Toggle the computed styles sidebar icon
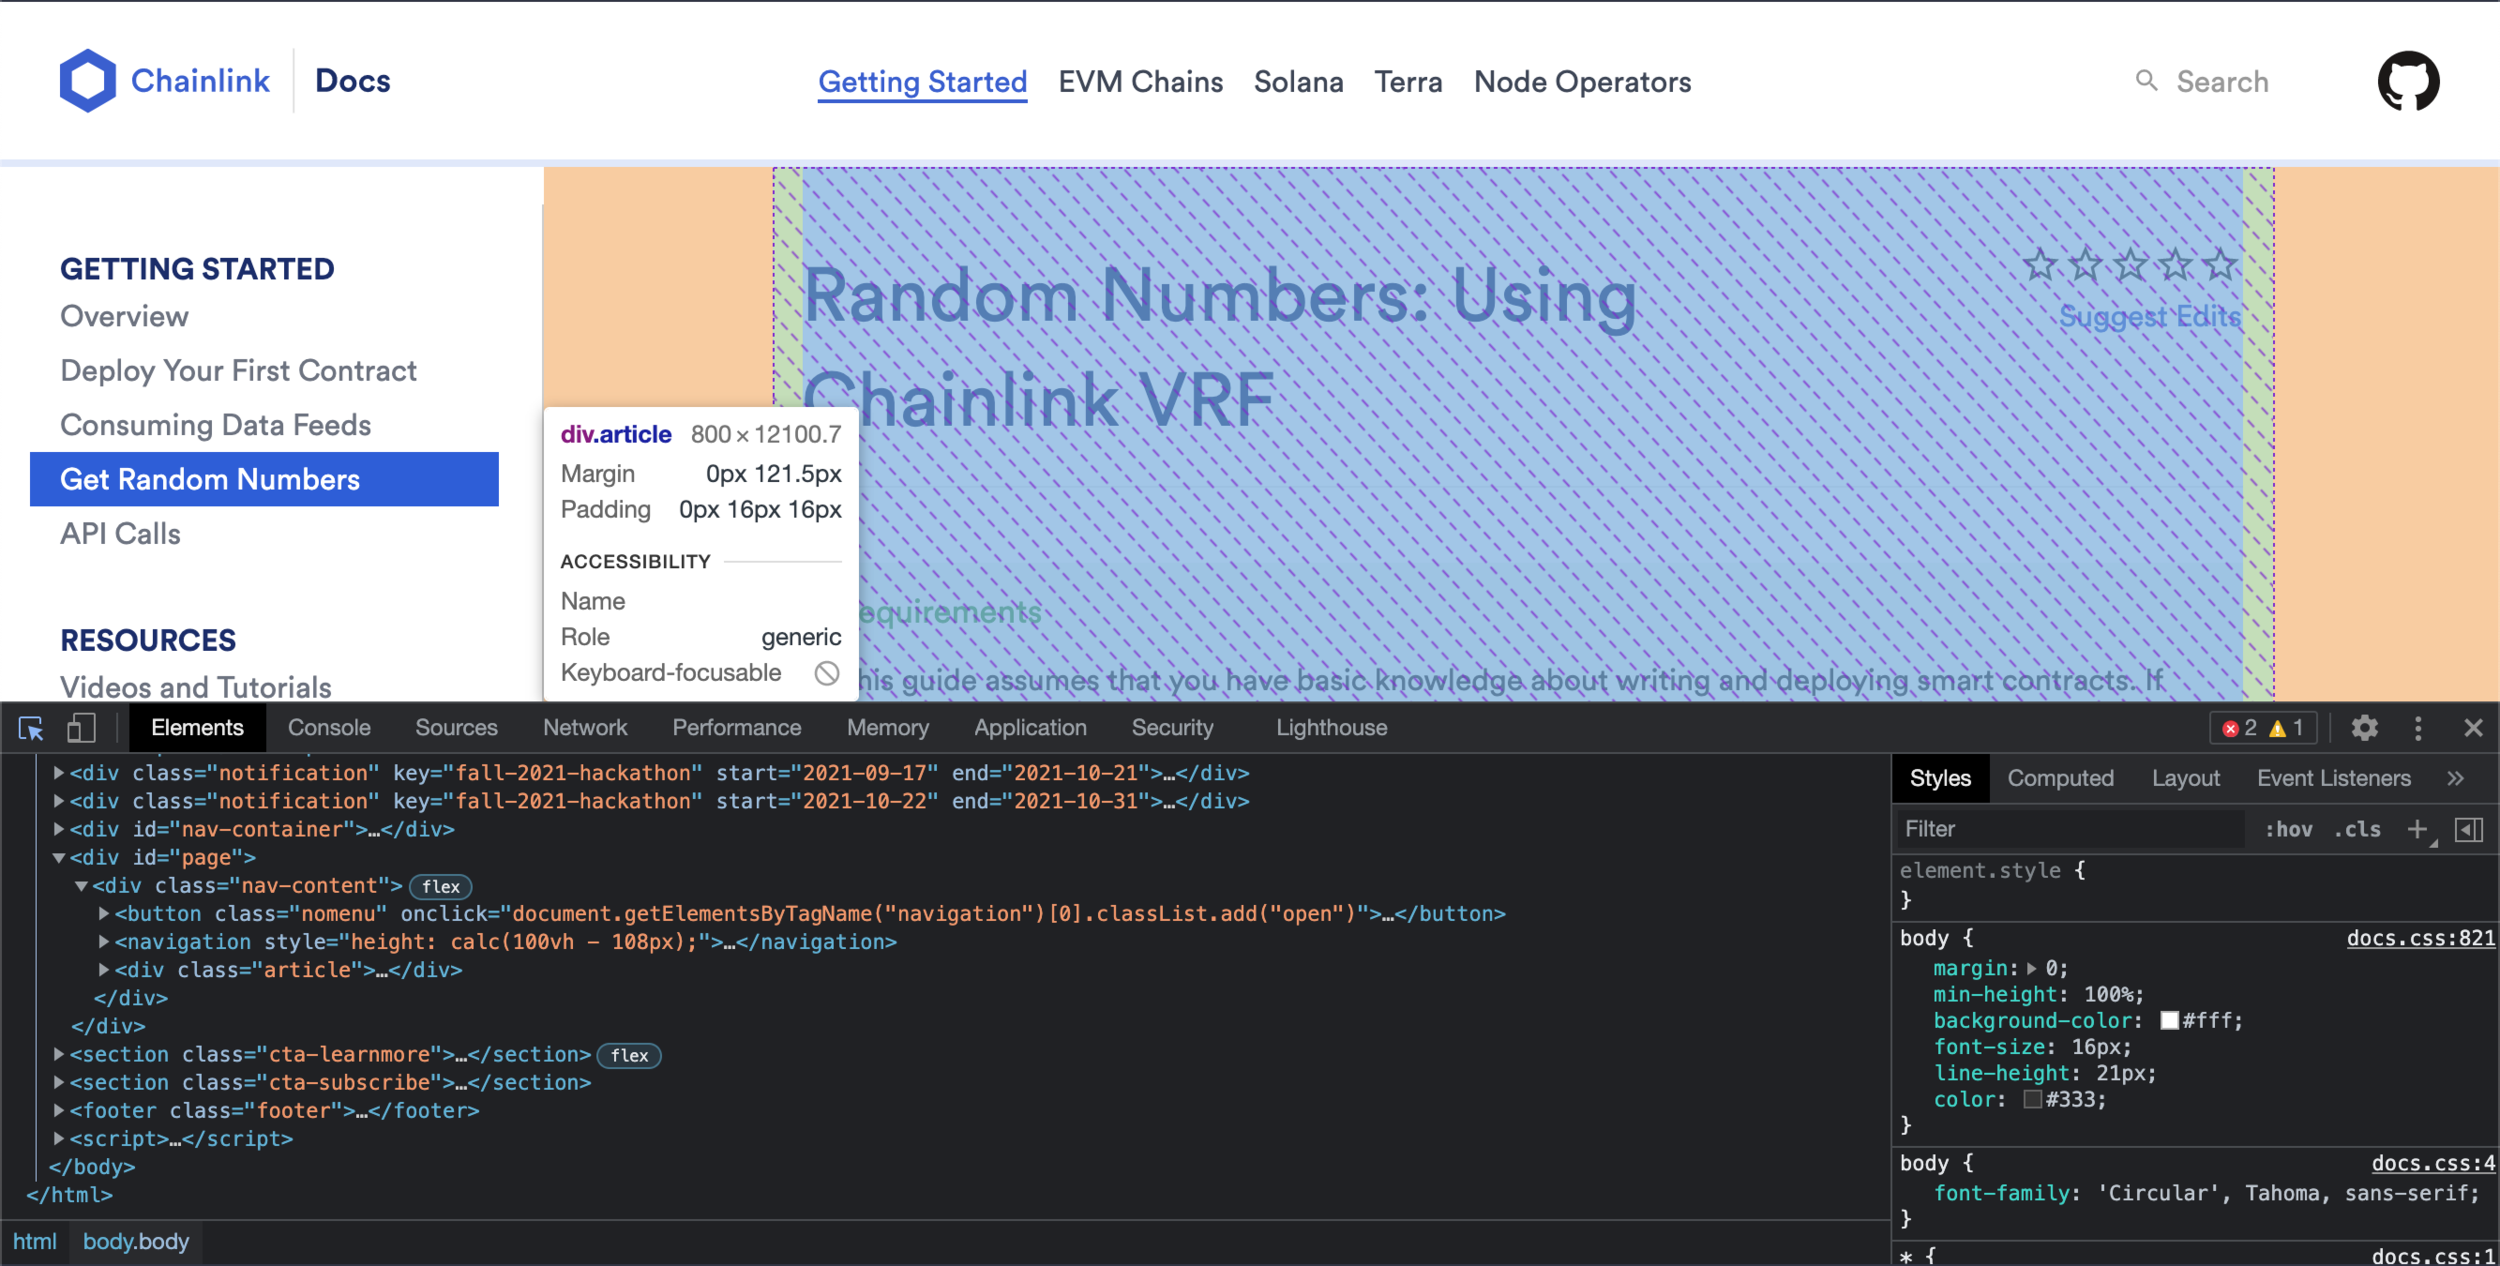This screenshot has height=1266, width=2500. [2469, 829]
